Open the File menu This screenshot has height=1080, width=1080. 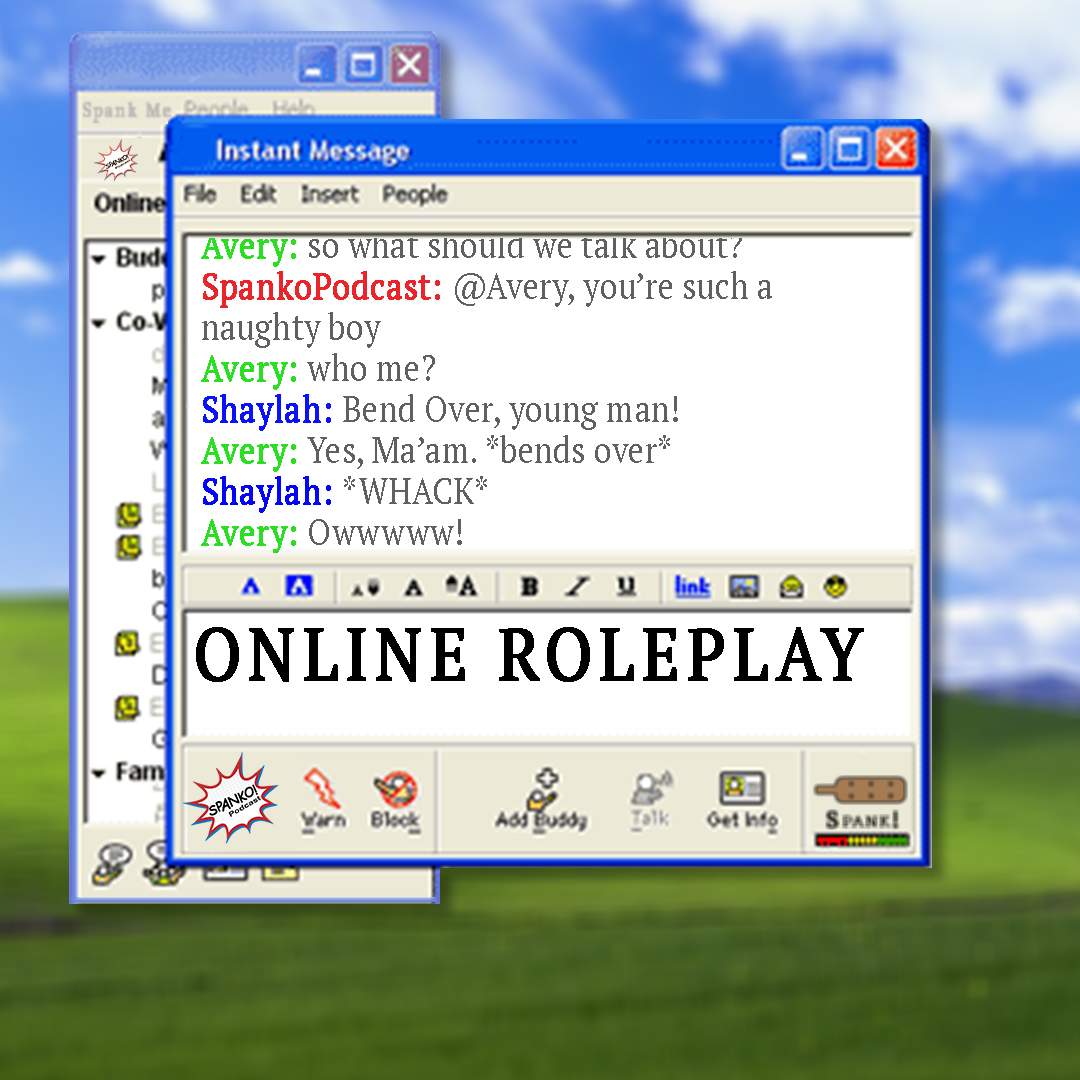(200, 194)
